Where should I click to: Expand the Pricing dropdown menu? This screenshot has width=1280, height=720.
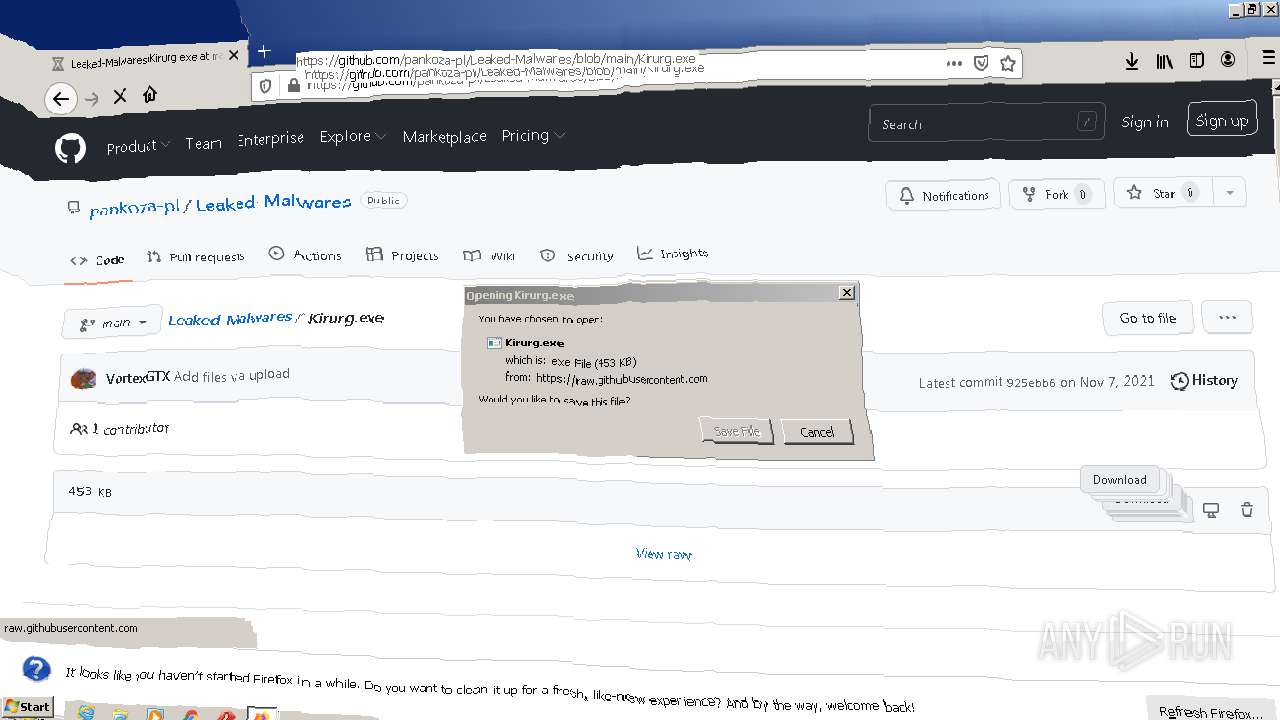tap(533, 135)
